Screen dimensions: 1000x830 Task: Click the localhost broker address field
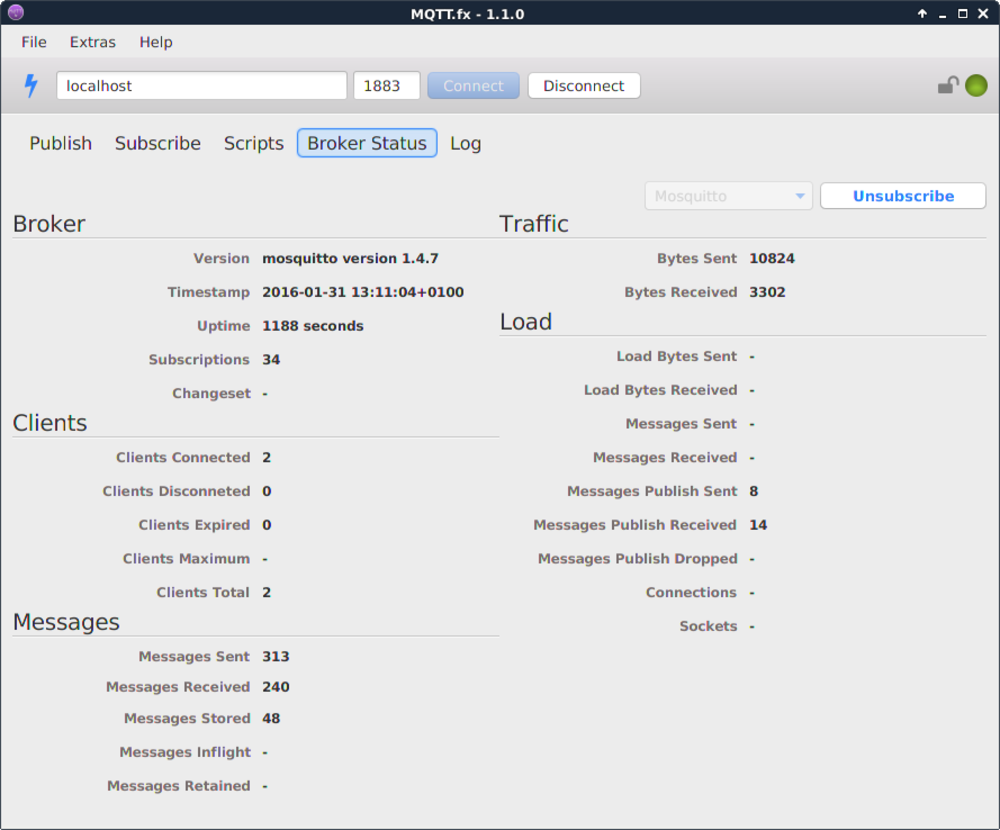click(x=201, y=86)
